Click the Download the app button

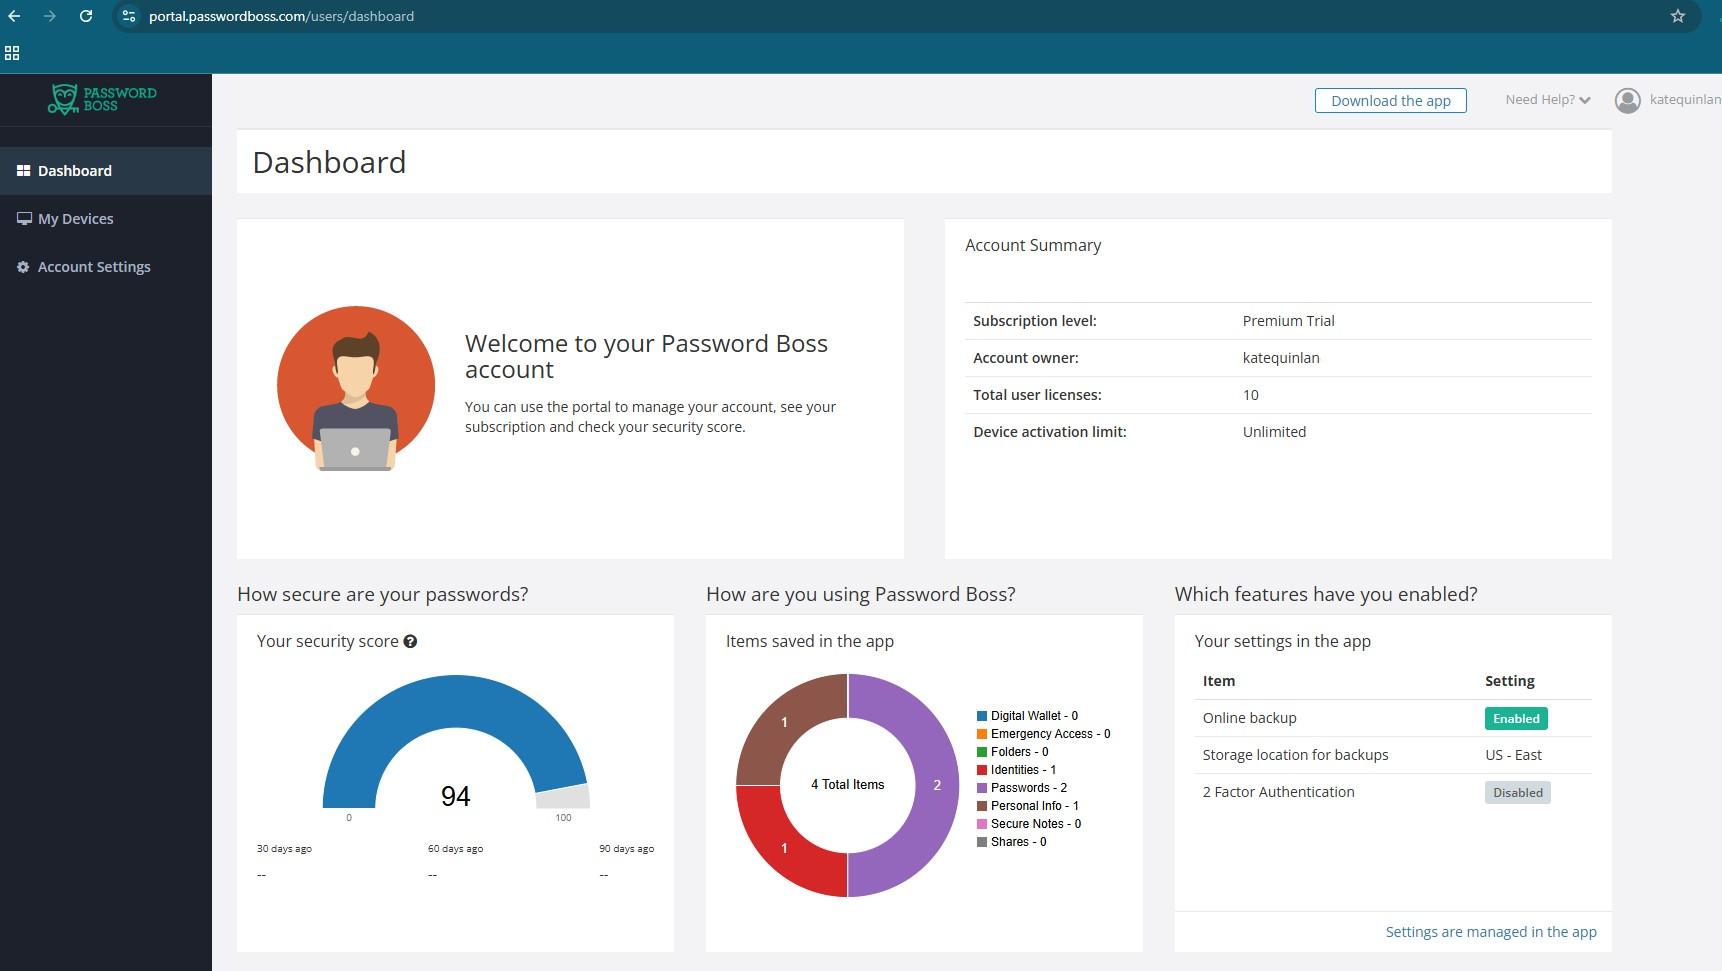pyautogui.click(x=1390, y=100)
